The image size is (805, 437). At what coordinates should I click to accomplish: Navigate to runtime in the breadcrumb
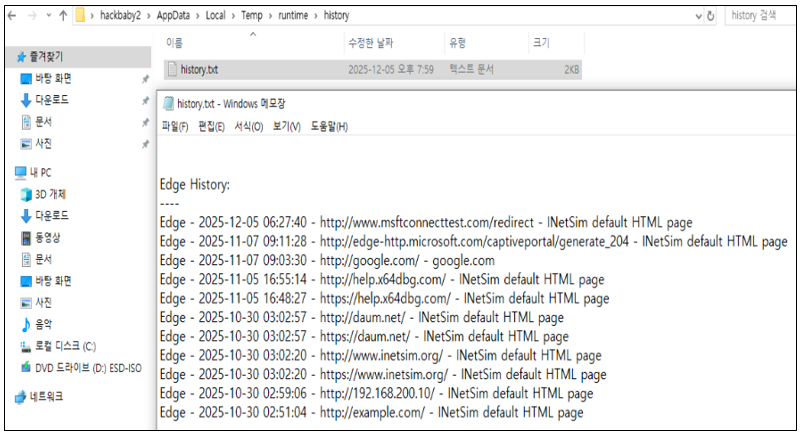(x=293, y=15)
